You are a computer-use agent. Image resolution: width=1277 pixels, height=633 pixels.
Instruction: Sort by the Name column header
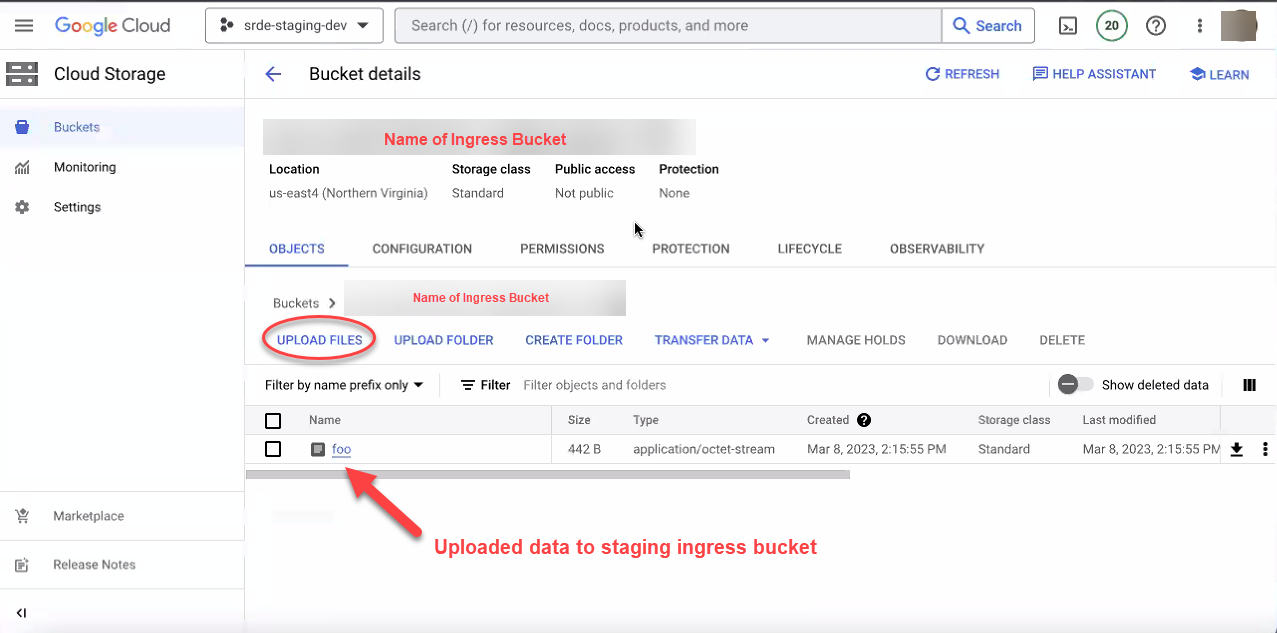(325, 420)
